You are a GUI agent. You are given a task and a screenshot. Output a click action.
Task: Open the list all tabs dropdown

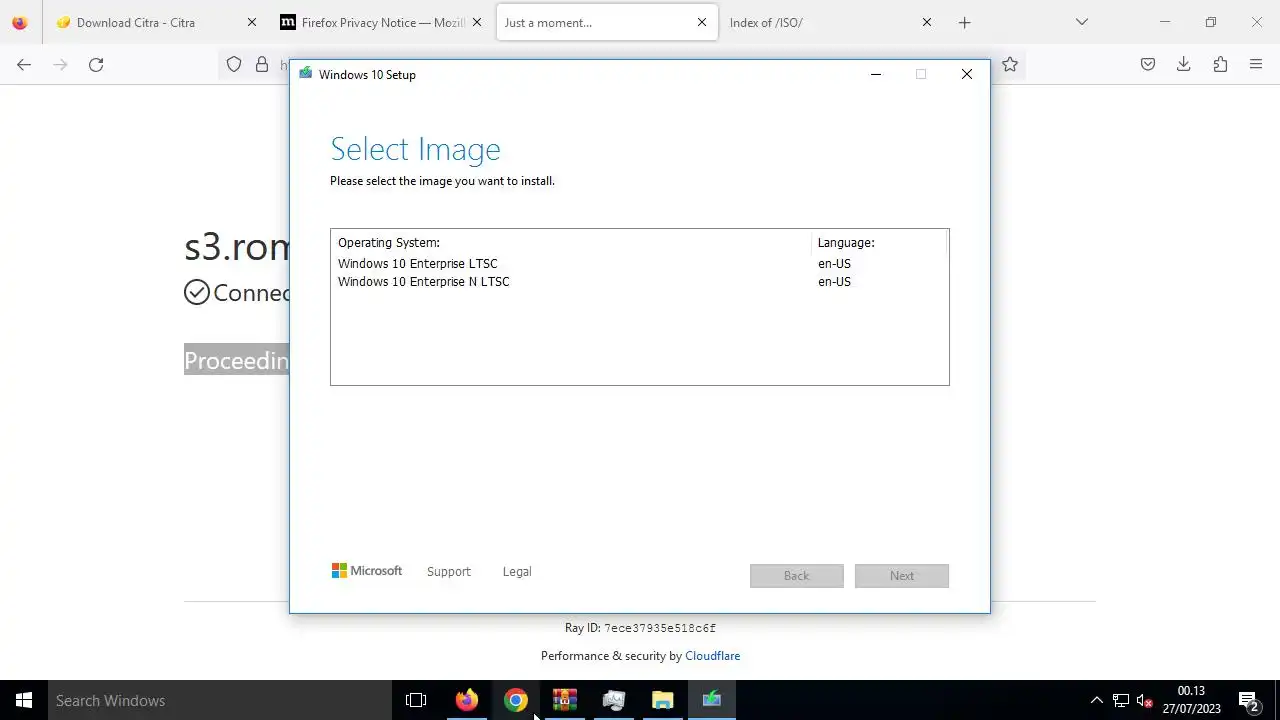[1081, 22]
